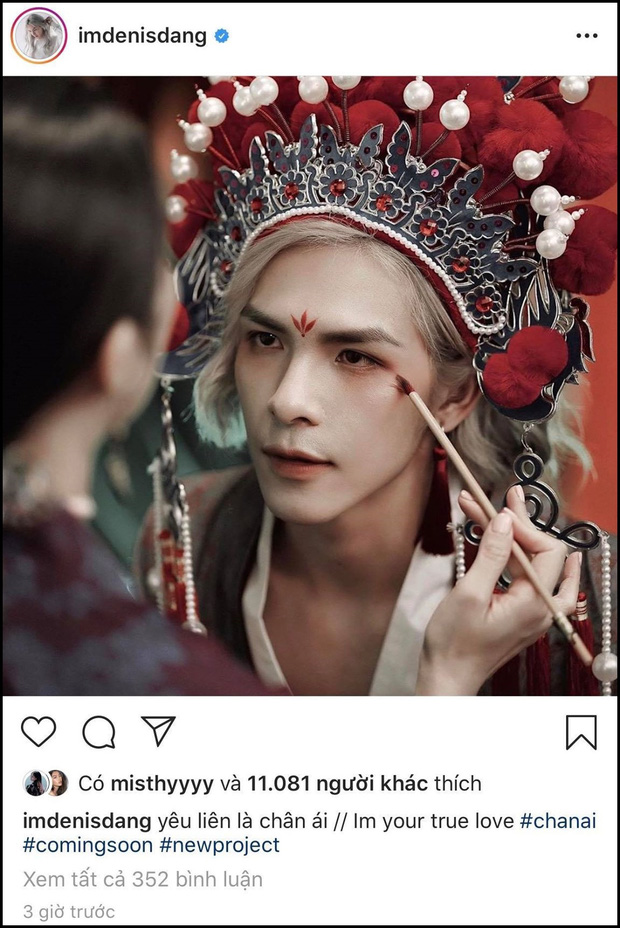Open imdenisdang profile picture story
The image size is (620, 928).
tap(38, 36)
